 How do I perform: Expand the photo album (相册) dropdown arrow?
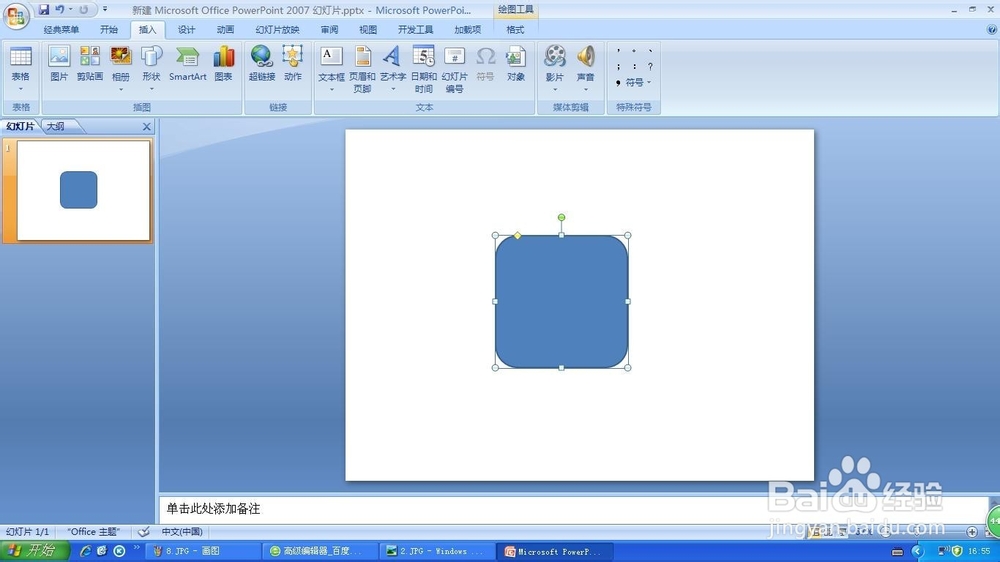(121, 89)
